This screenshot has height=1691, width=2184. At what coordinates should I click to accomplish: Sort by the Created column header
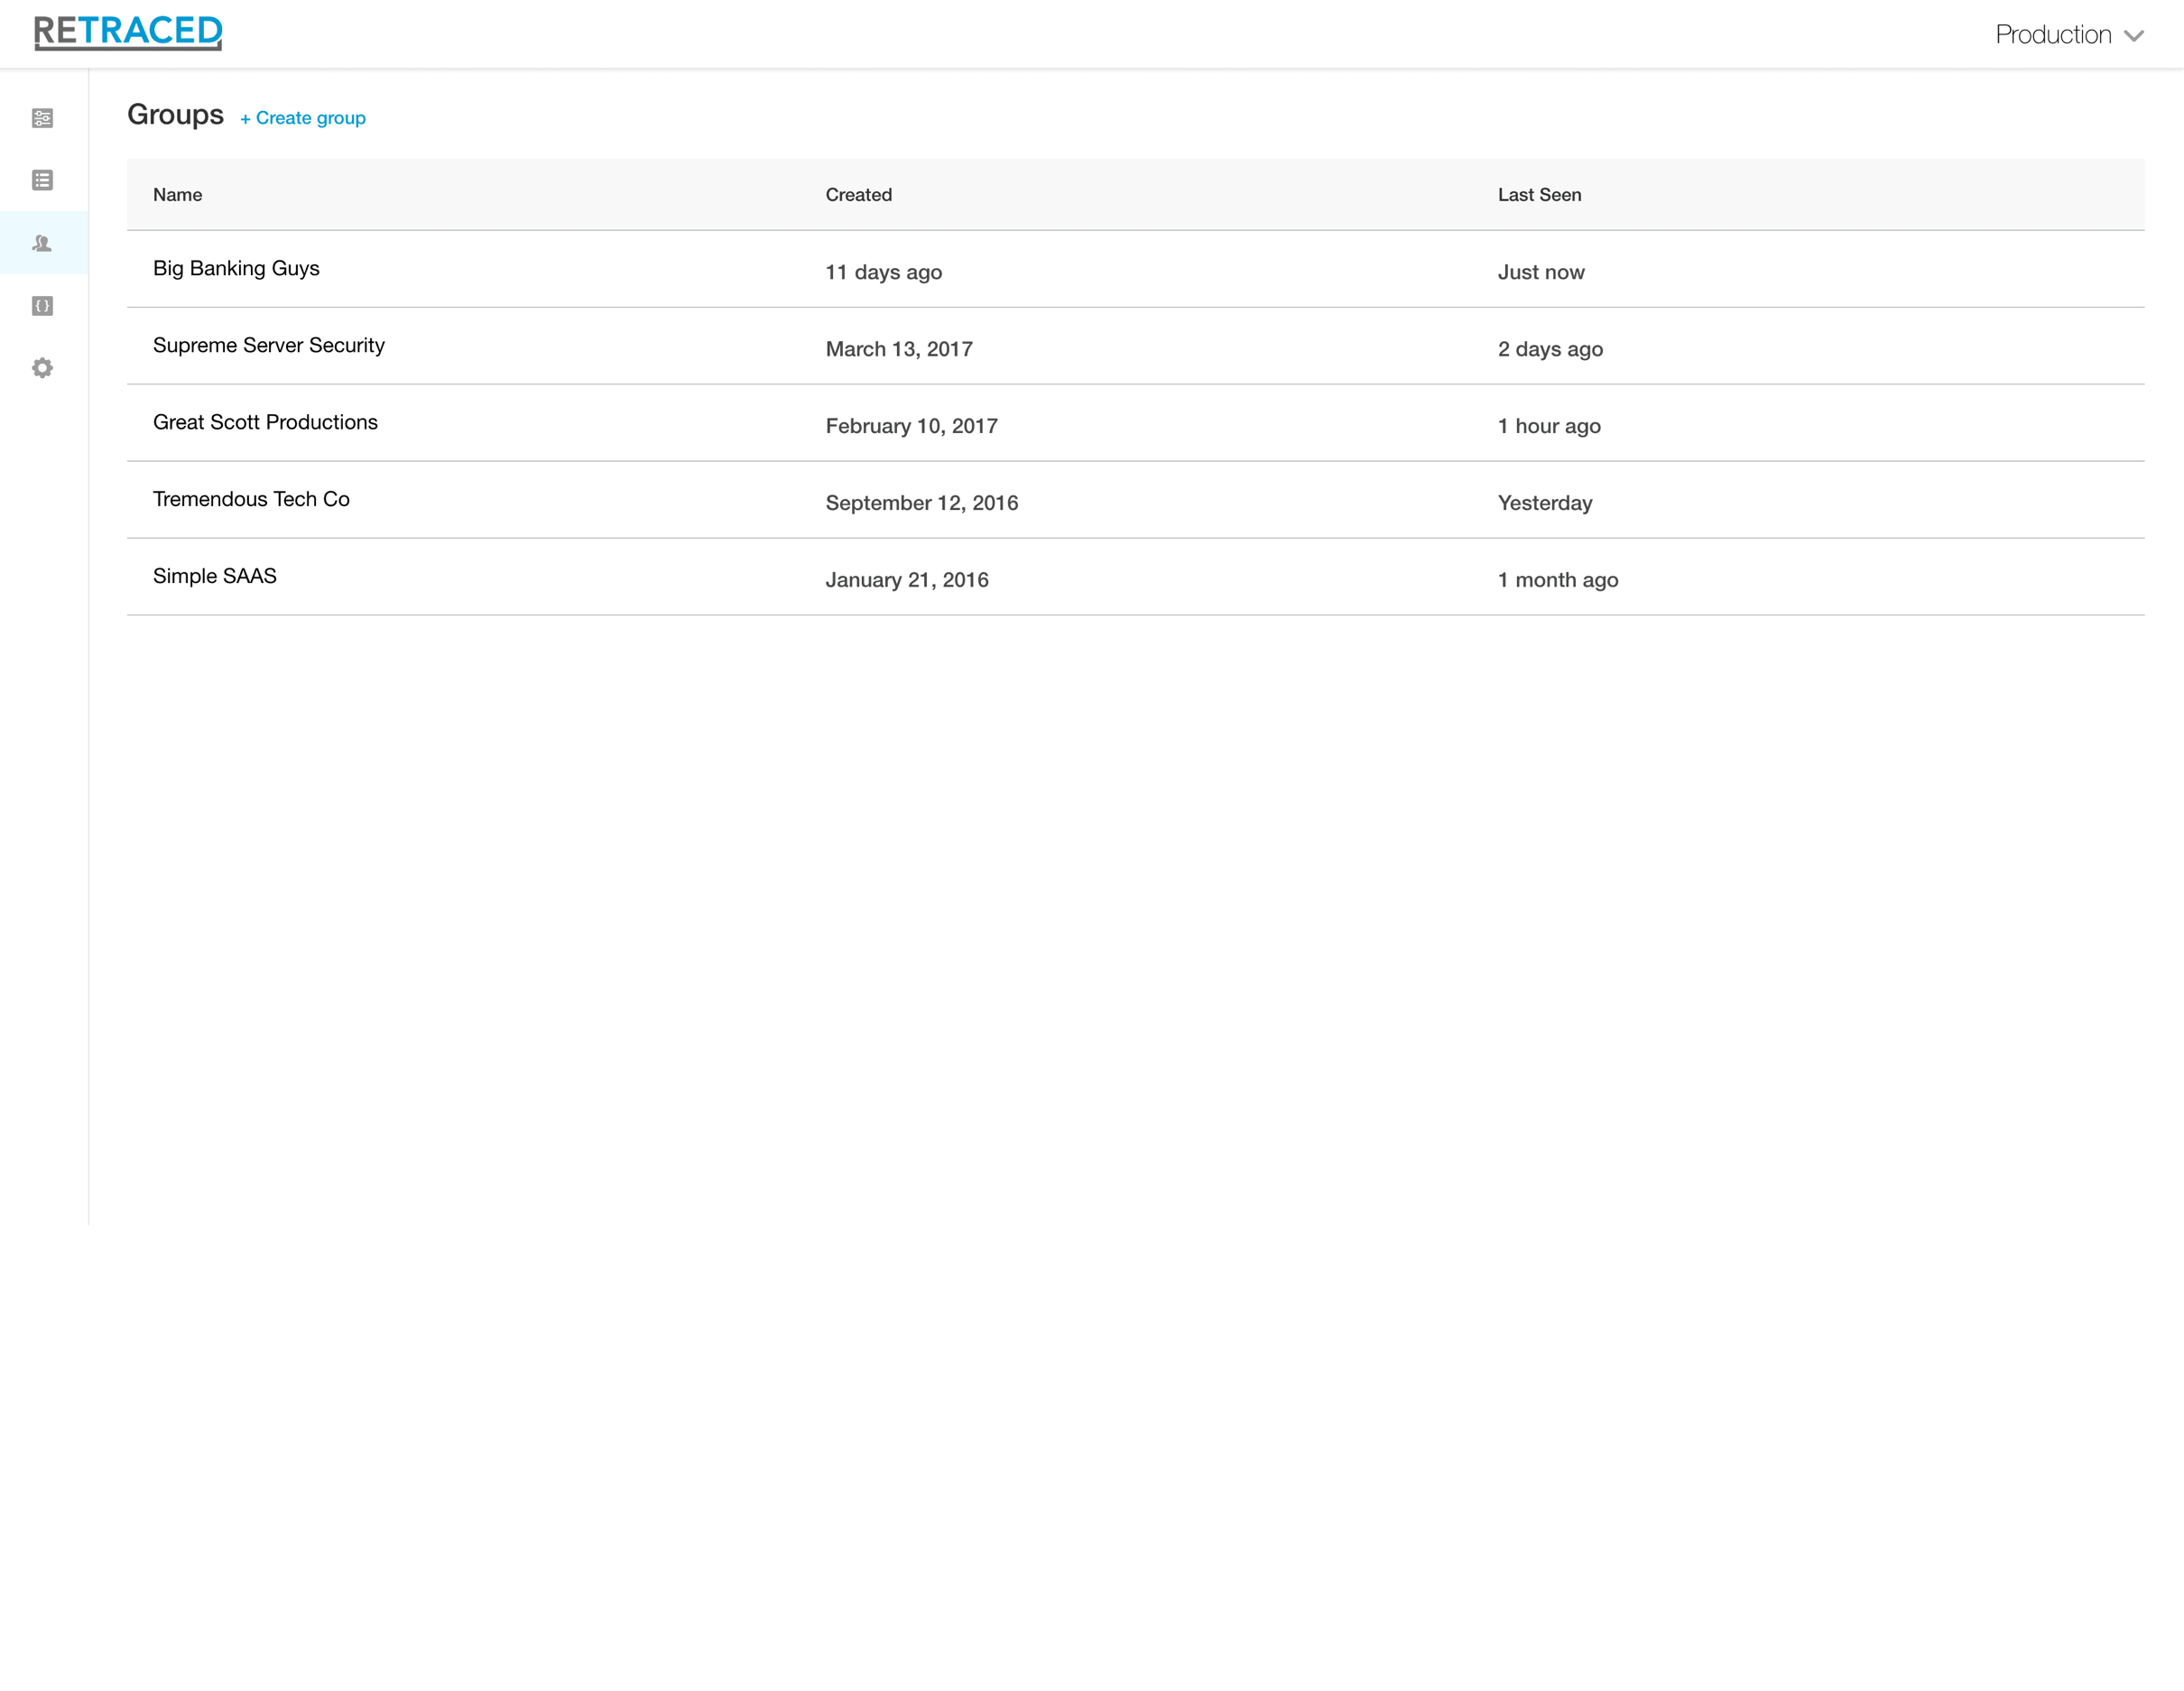[x=858, y=195]
